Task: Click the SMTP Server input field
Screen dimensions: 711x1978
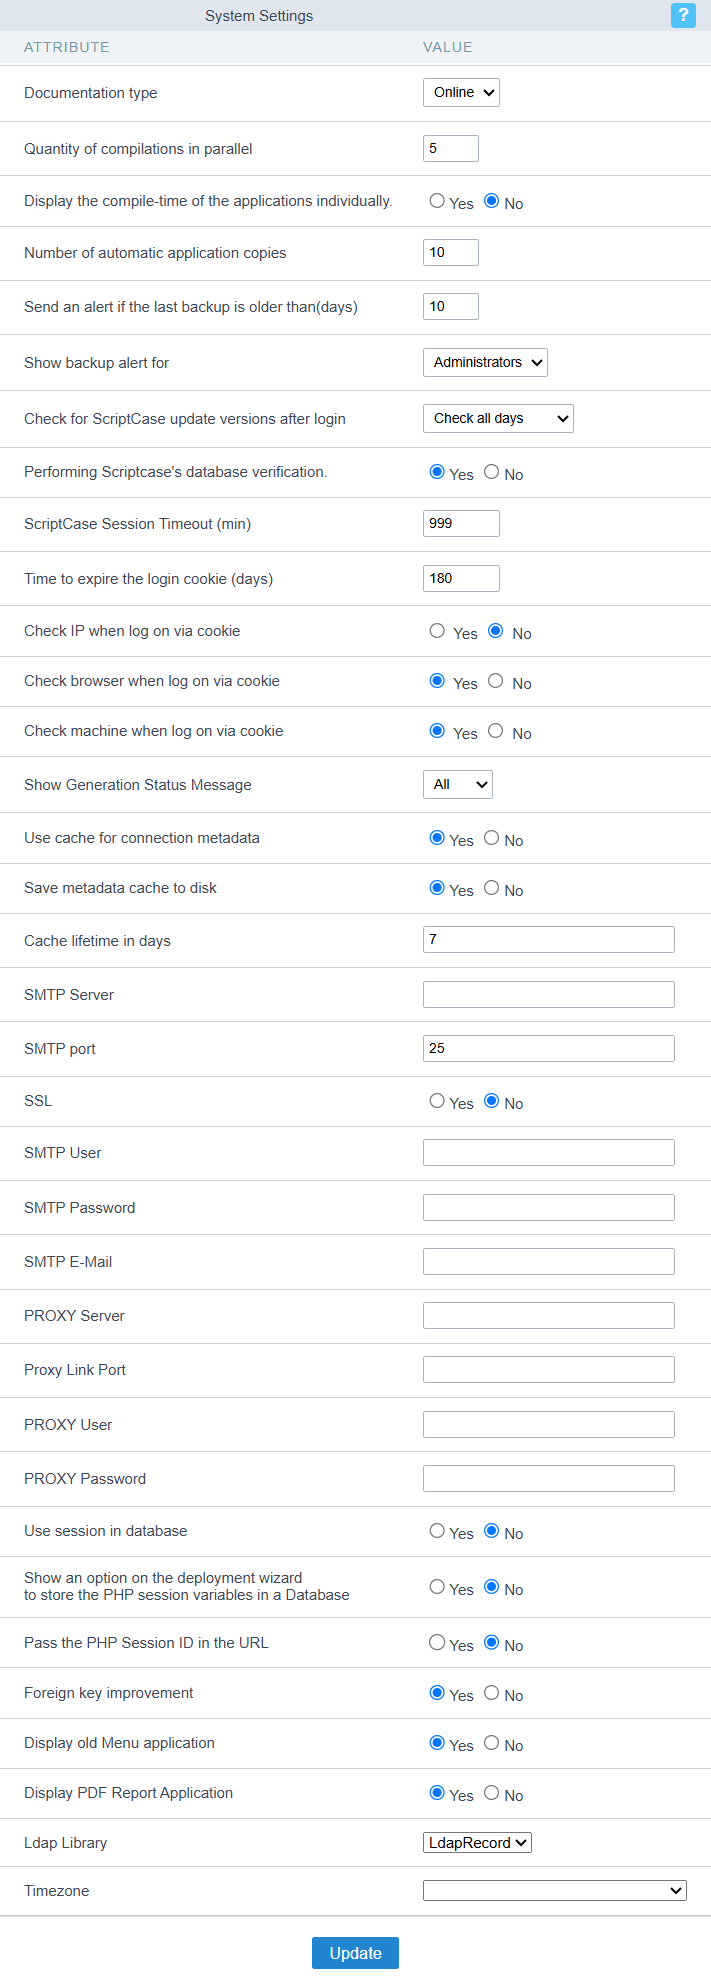Action: pyautogui.click(x=548, y=993)
